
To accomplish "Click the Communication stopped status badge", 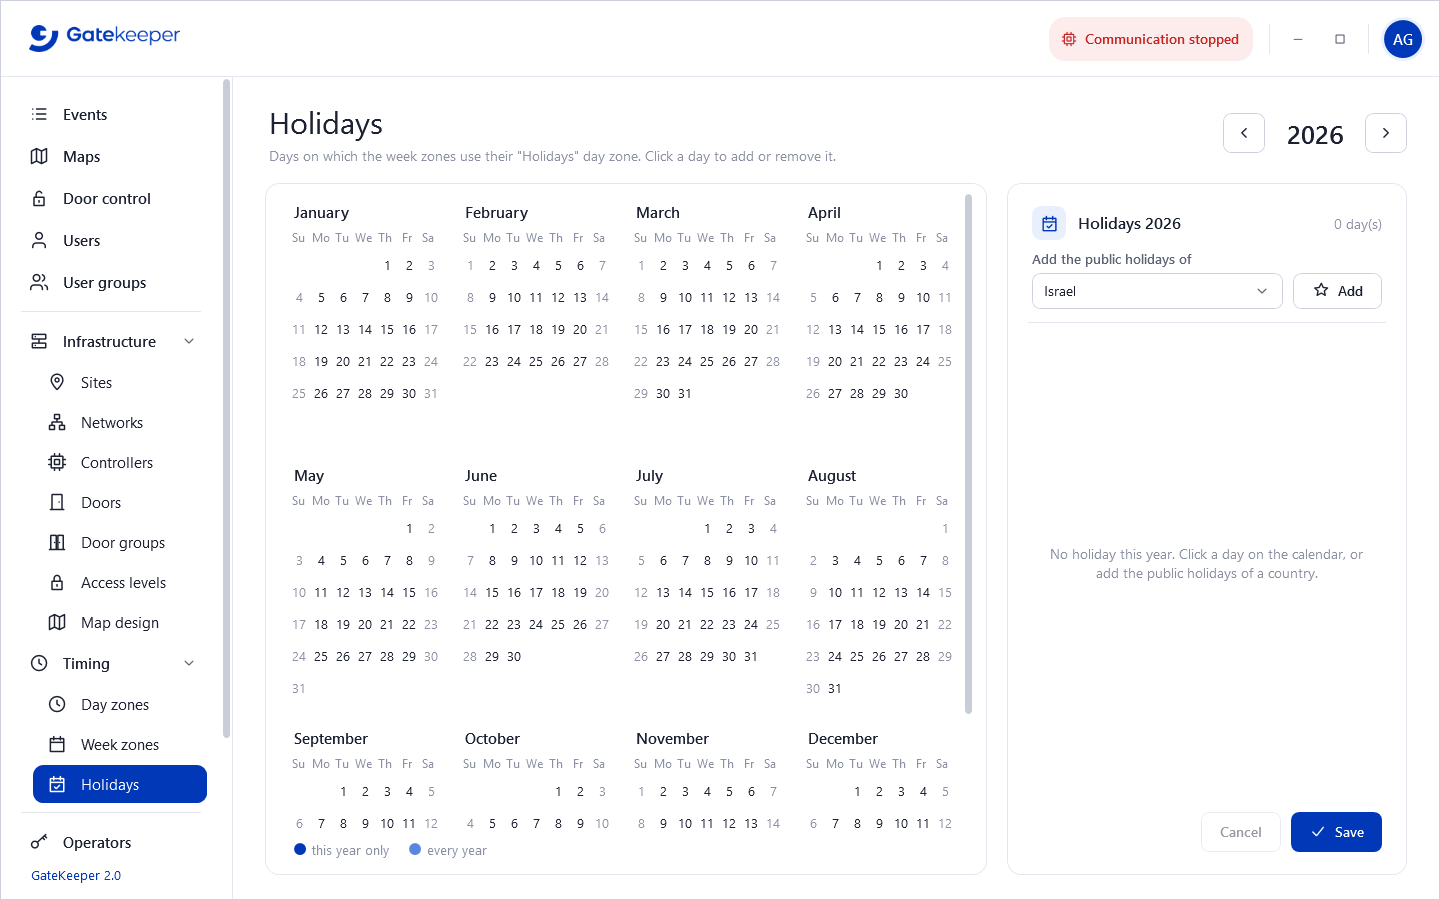I will pos(1151,39).
